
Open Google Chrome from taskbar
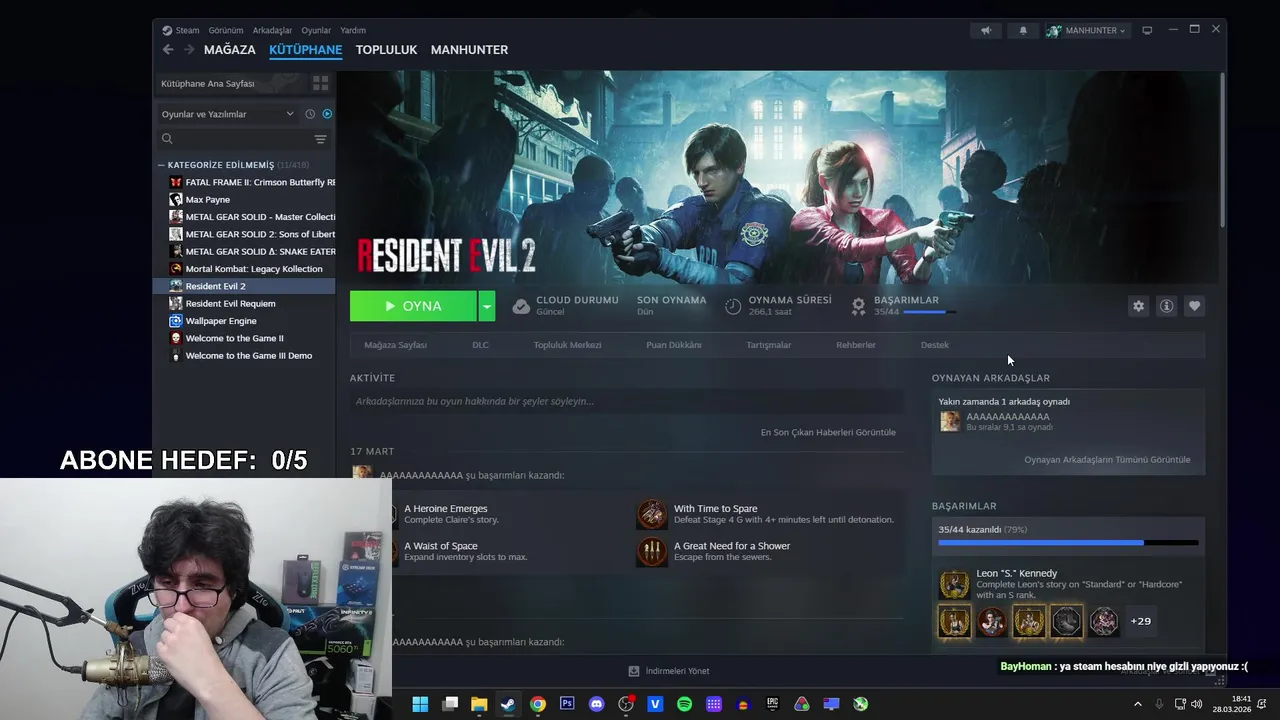click(538, 704)
